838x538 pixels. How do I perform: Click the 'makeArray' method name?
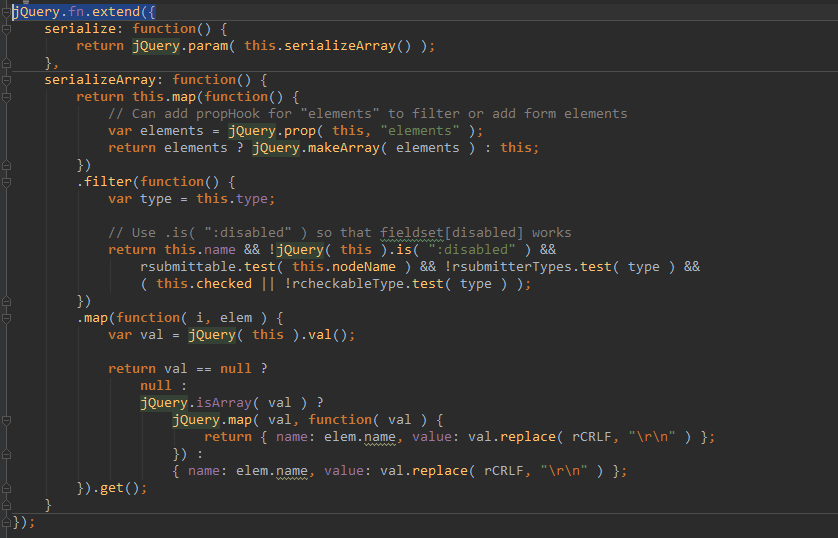(x=344, y=148)
